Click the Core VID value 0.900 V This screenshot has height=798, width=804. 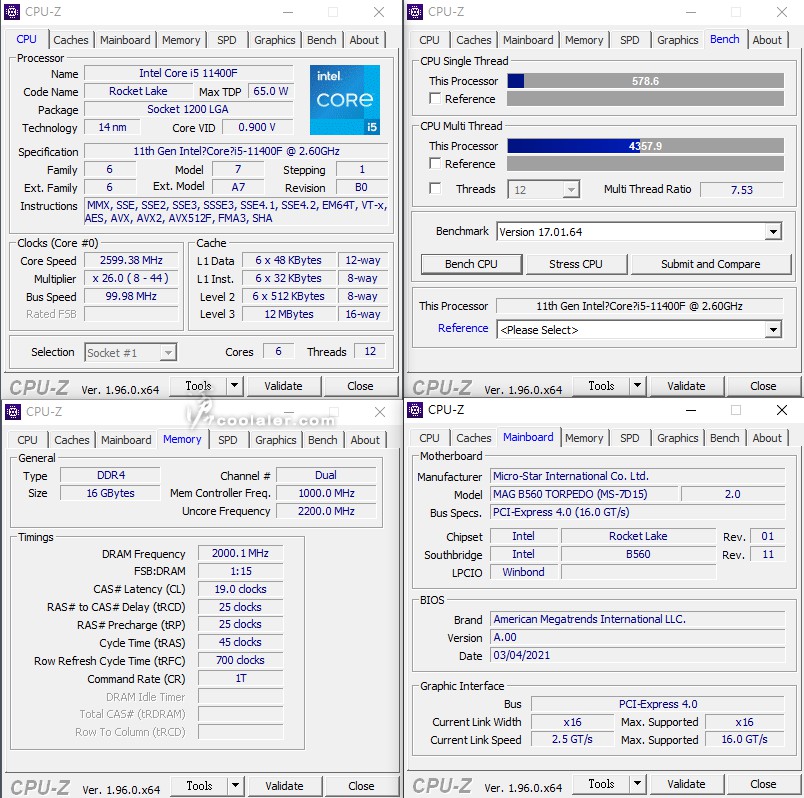257,127
